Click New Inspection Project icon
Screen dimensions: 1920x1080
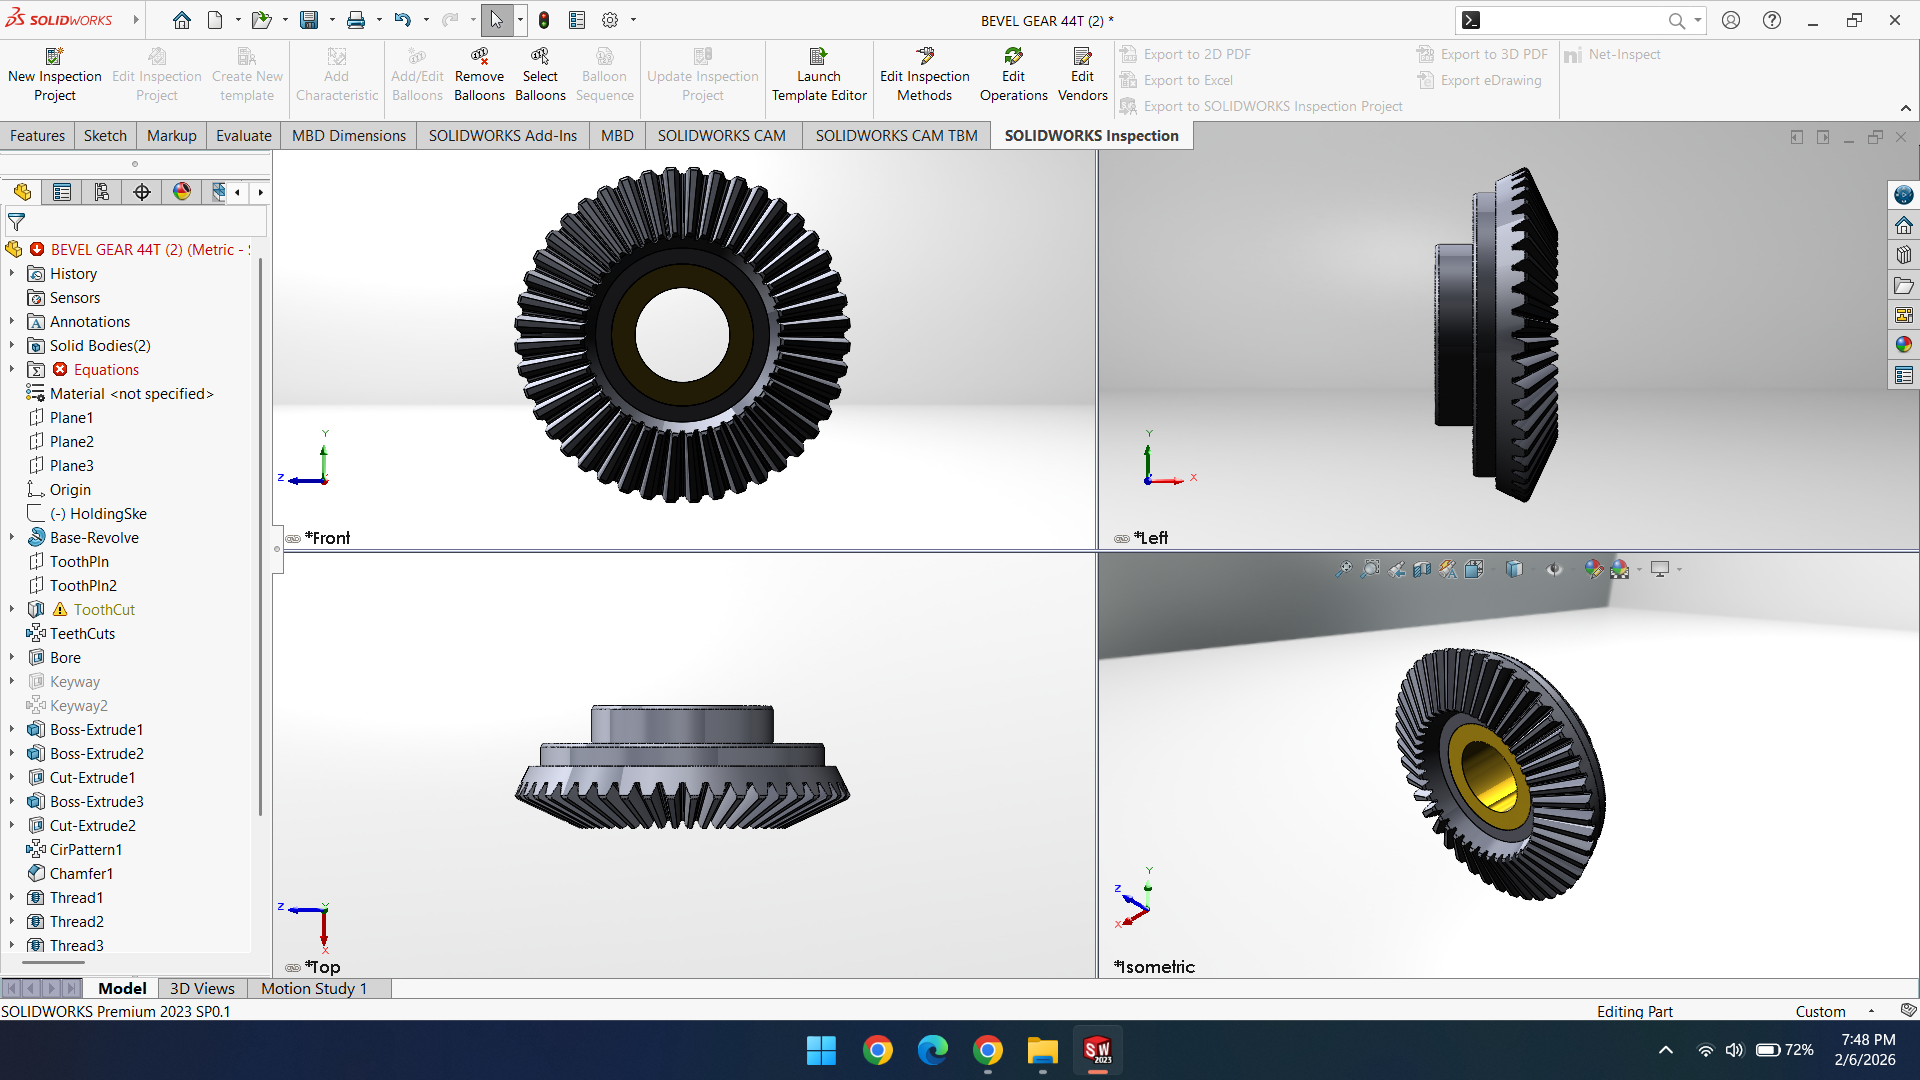pyautogui.click(x=55, y=56)
